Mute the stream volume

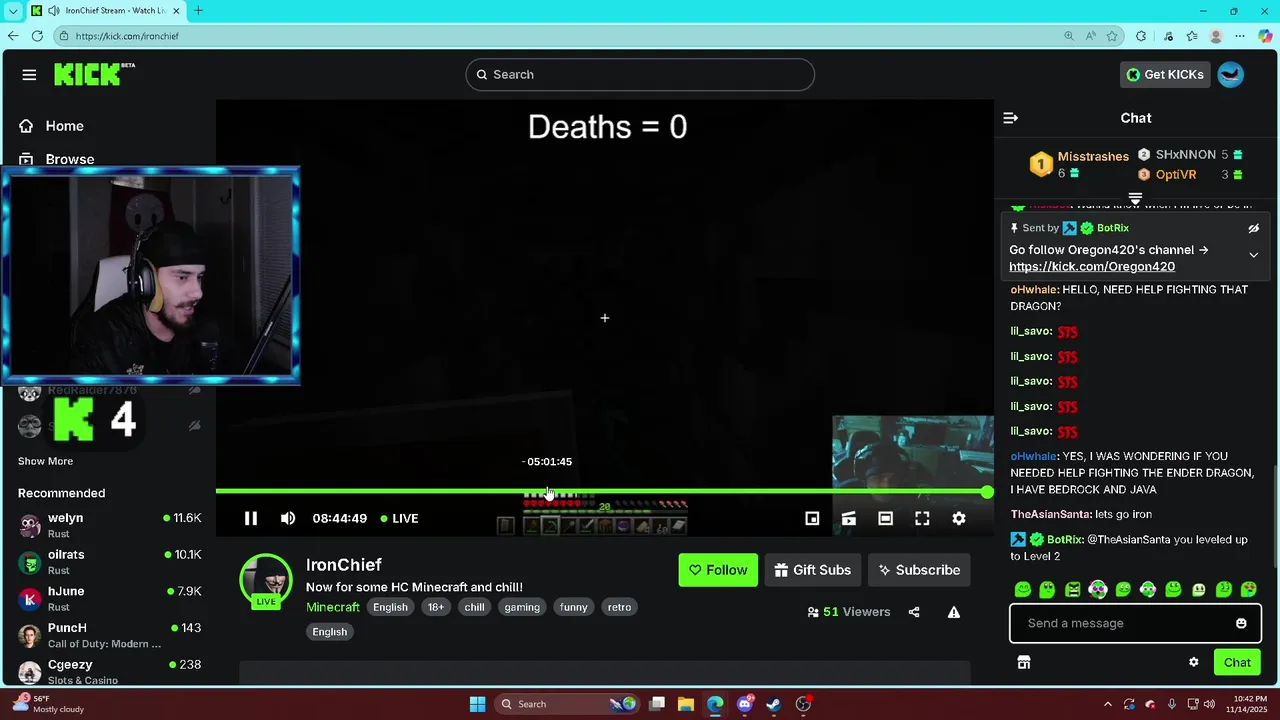point(288,518)
